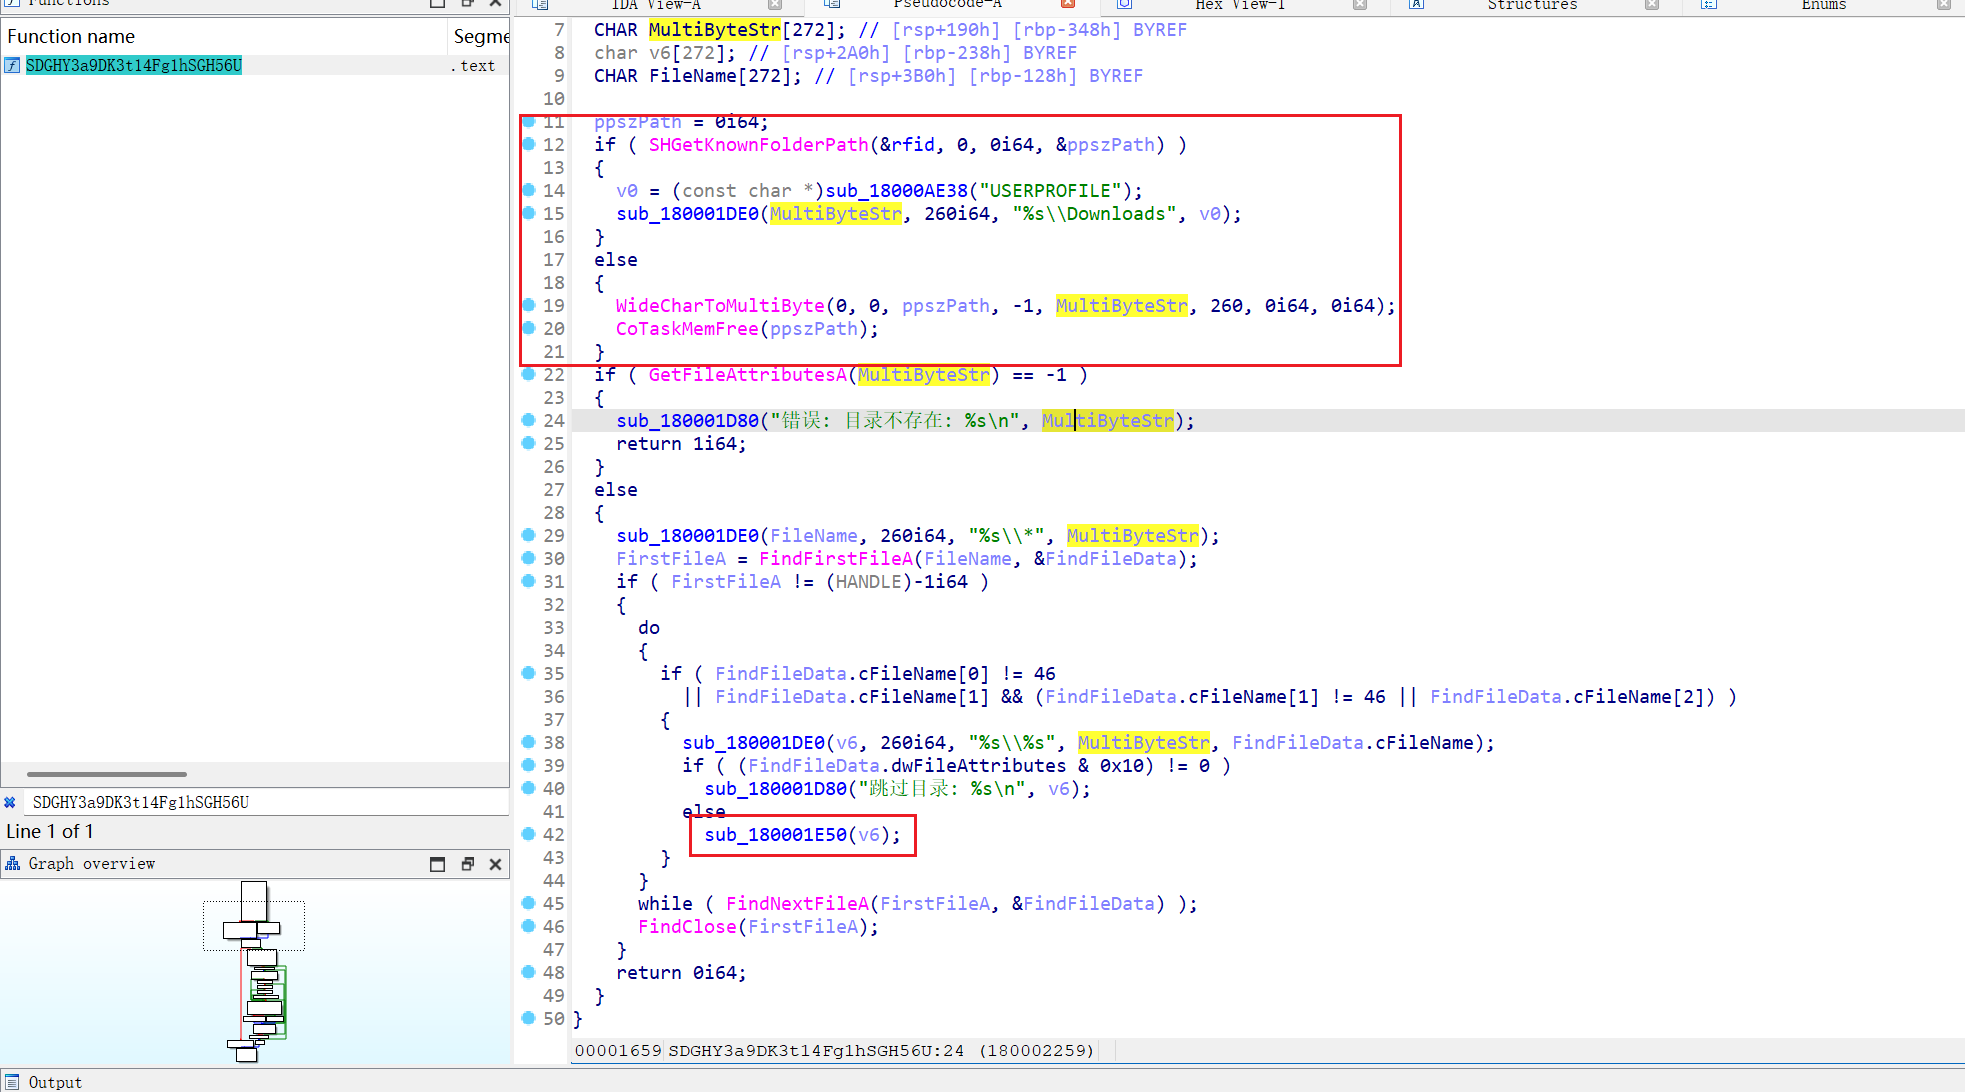The image size is (1965, 1092).
Task: Click the Graph overview panel icon
Action: [x=13, y=863]
